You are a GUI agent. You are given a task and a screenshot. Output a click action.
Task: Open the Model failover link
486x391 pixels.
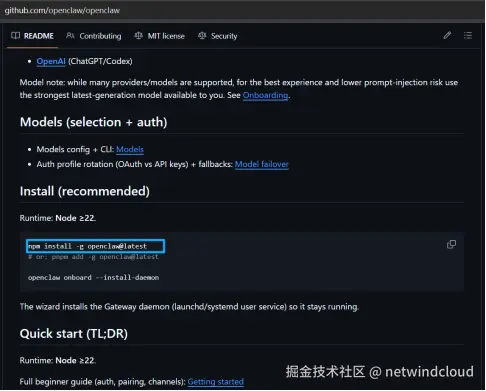point(262,164)
